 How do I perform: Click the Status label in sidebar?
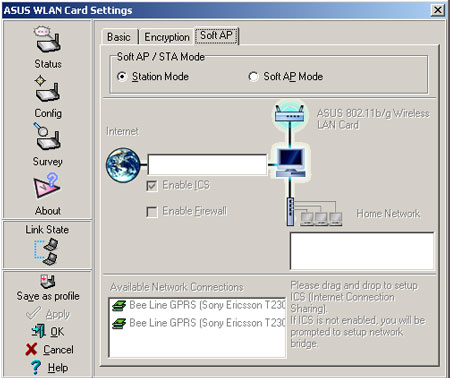[x=48, y=64]
